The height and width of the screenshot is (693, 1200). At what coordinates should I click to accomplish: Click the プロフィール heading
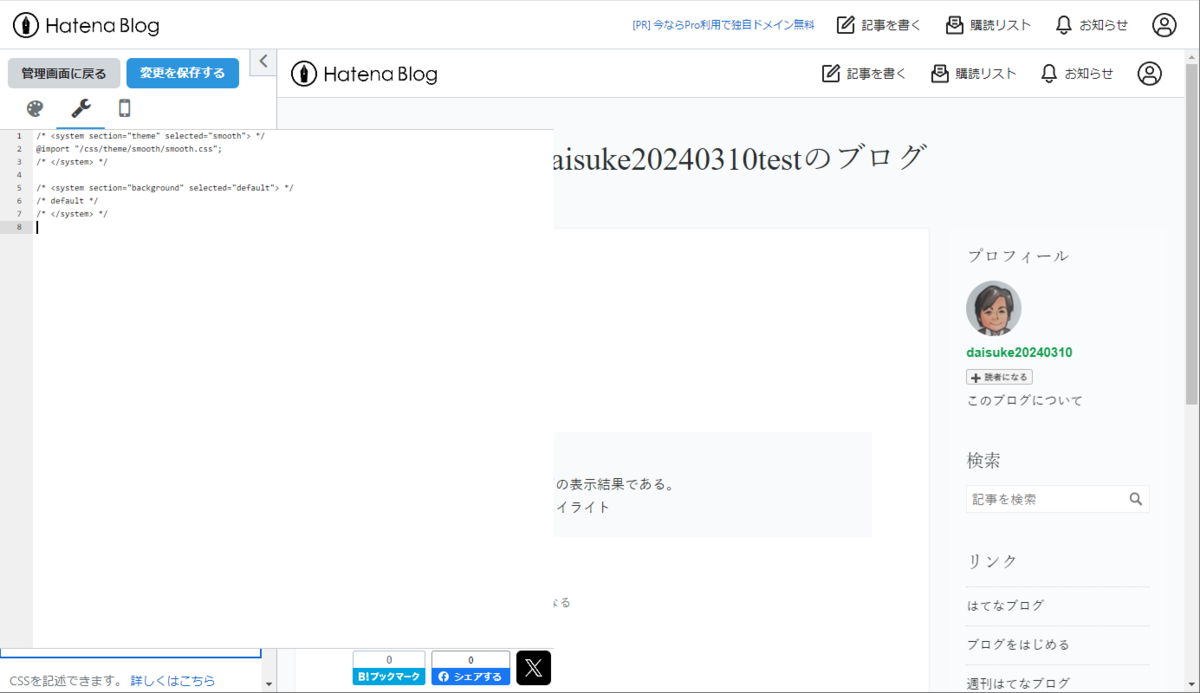(1018, 256)
